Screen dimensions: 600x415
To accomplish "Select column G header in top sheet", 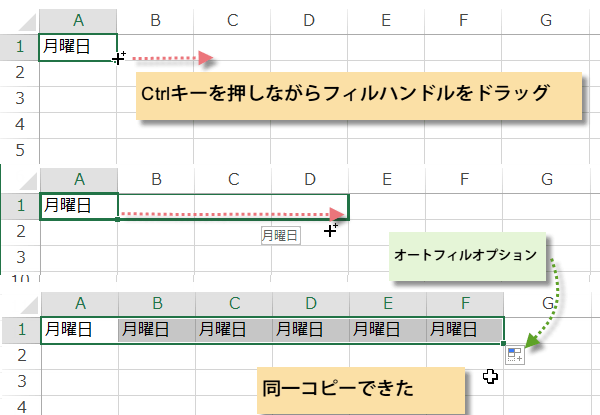I will 544,21.
